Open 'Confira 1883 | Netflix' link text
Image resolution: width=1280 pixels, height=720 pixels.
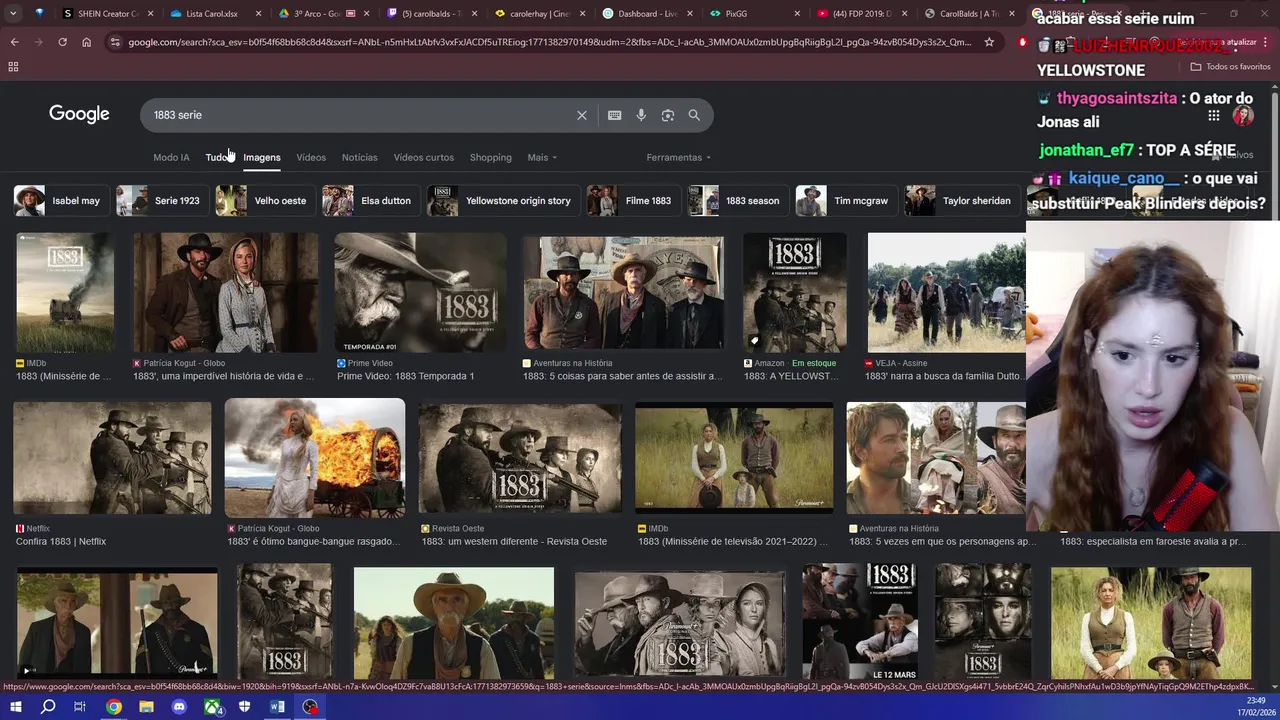(61, 542)
